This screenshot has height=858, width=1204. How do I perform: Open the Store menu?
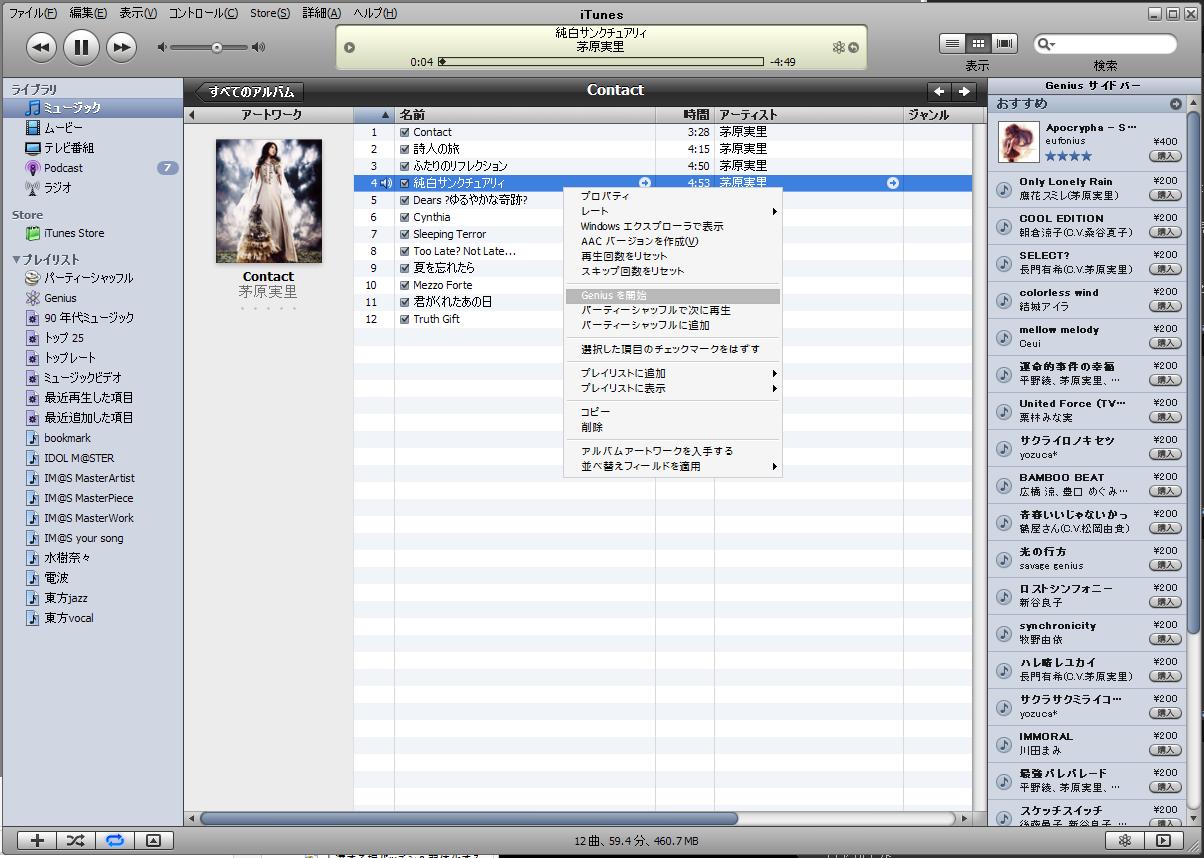click(x=270, y=13)
